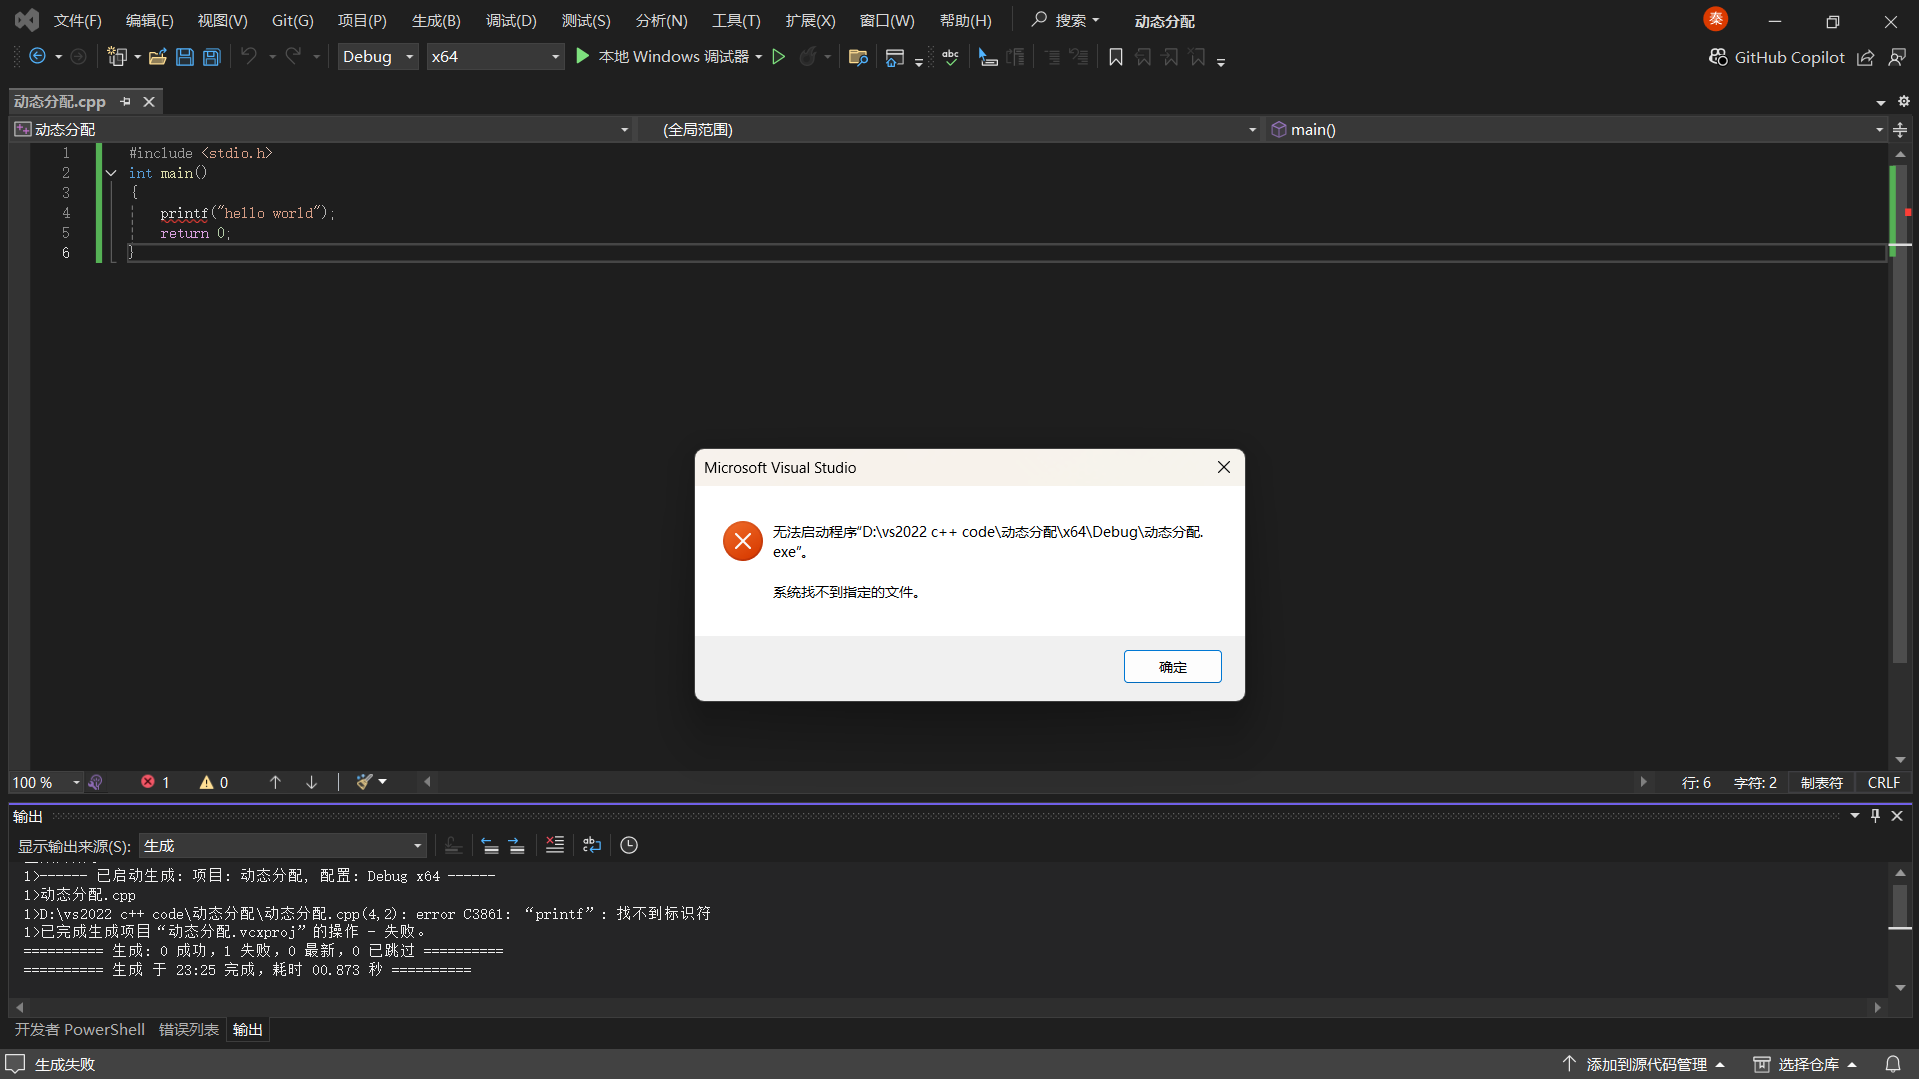The height and width of the screenshot is (1079, 1919).
Task: Click the undo arrow icon
Action: (249, 57)
